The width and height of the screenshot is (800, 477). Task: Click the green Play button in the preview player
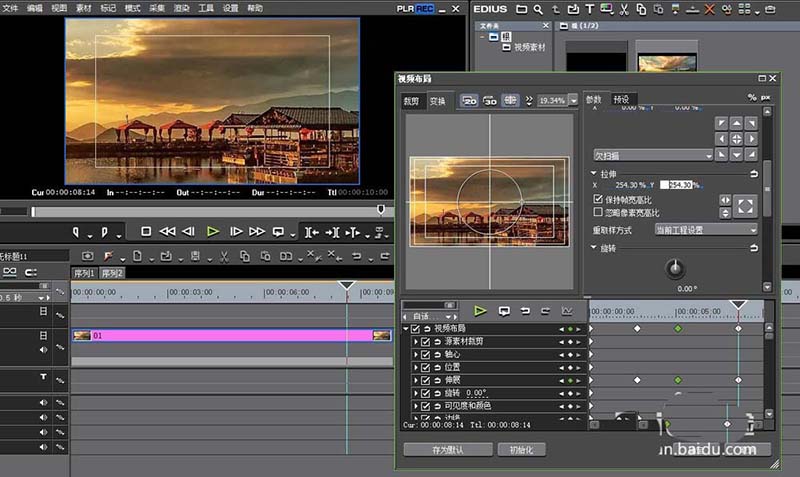212,231
